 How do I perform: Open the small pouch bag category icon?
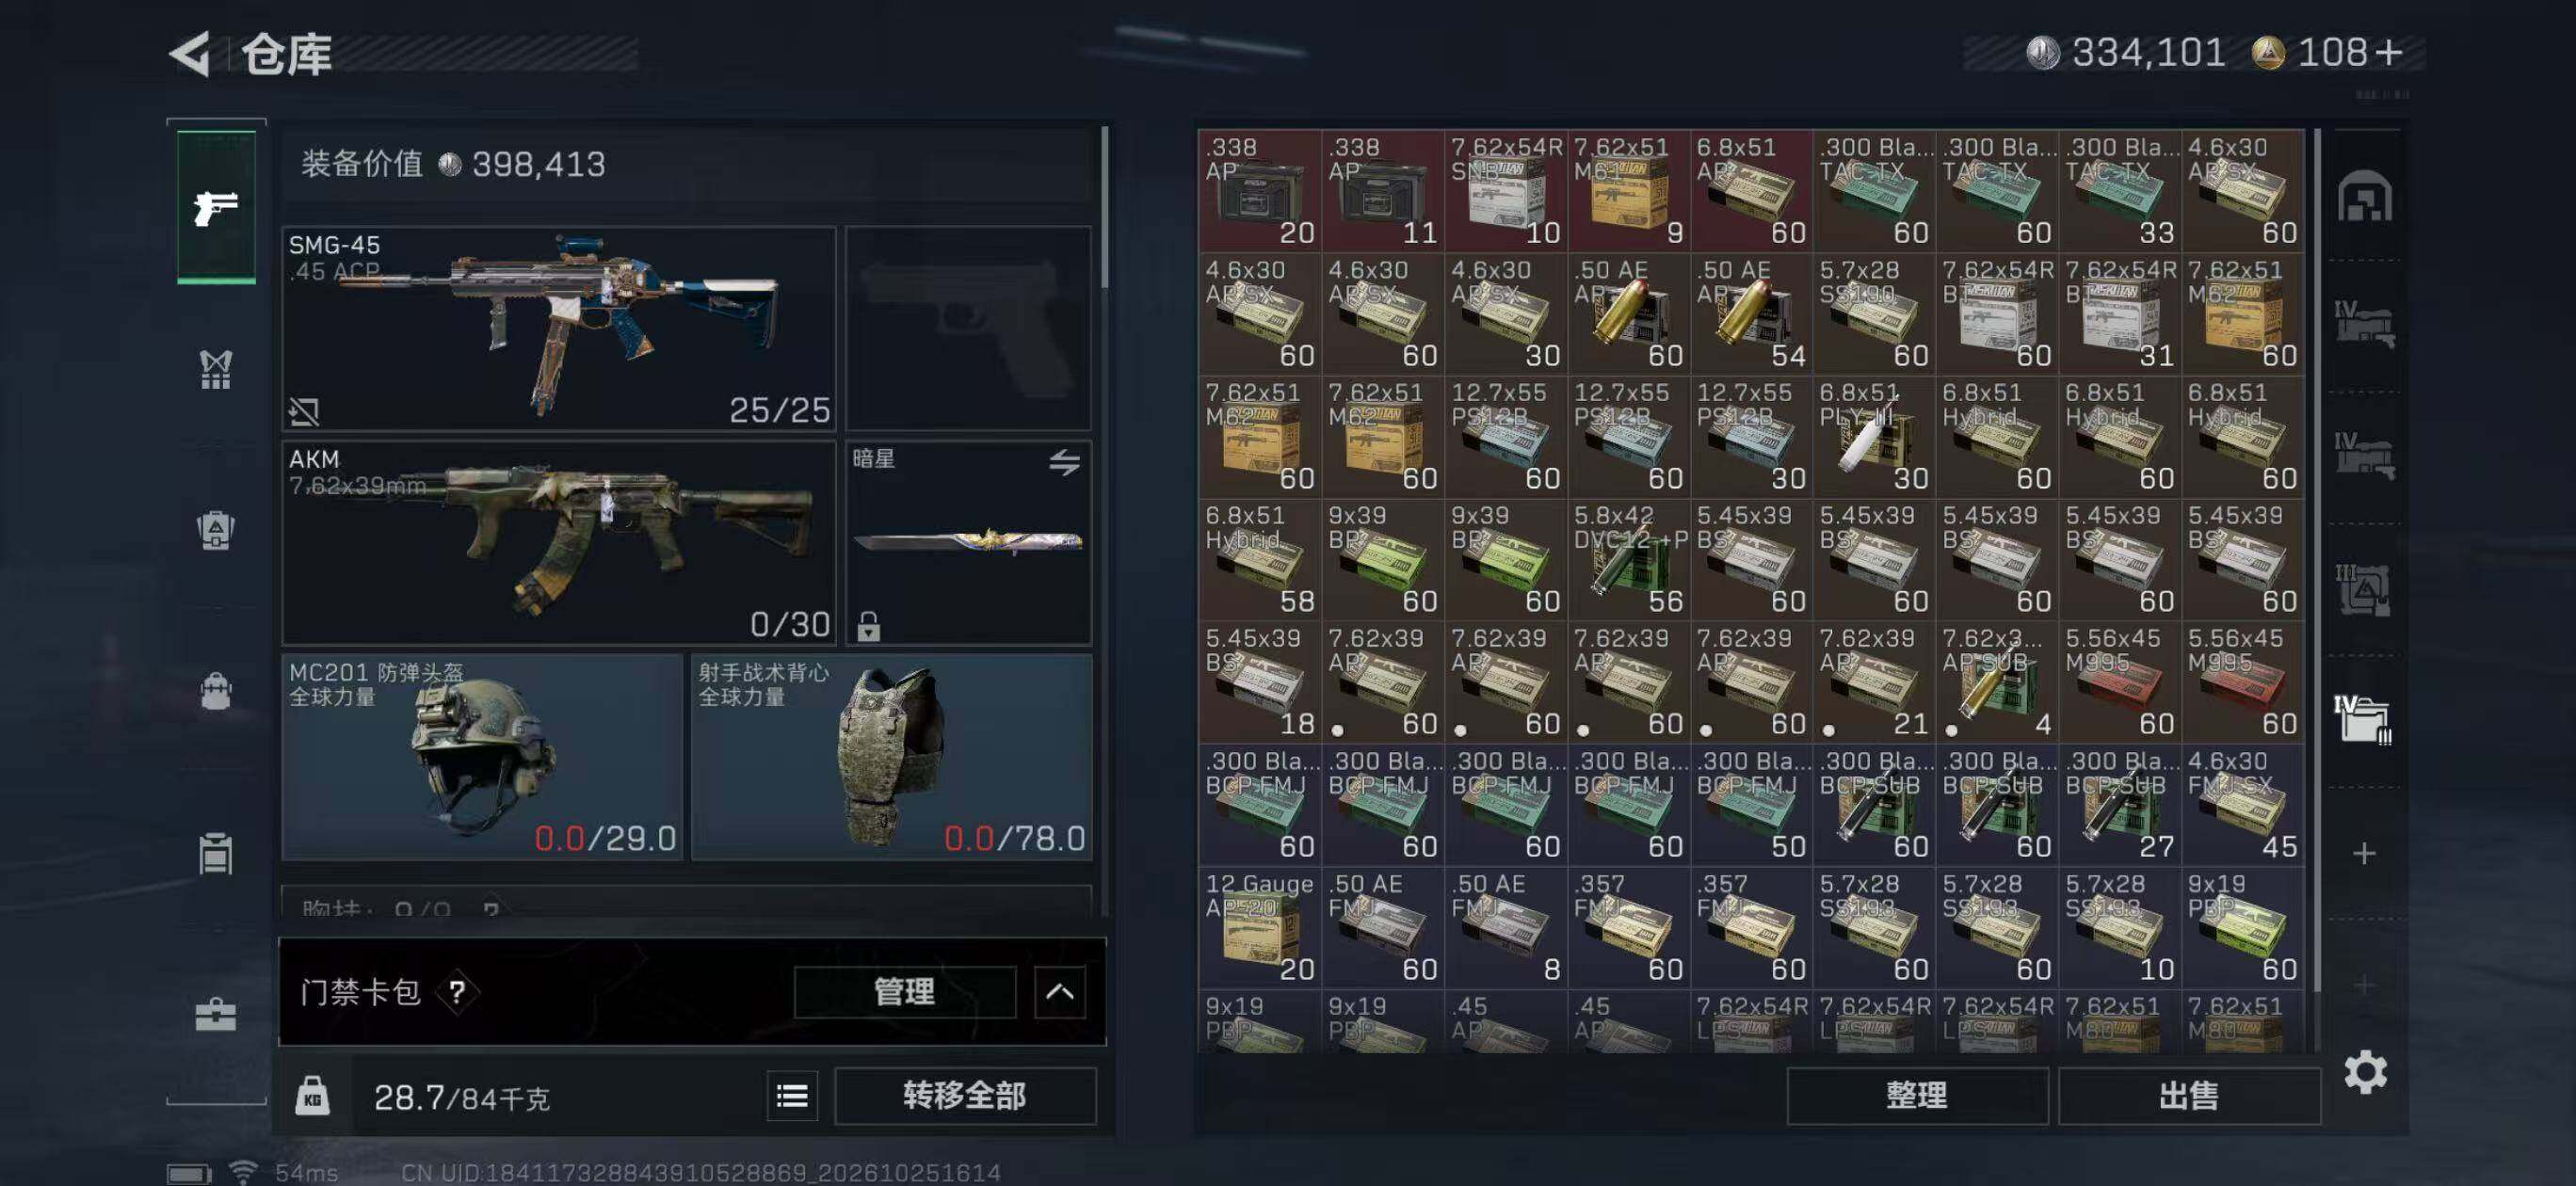pyautogui.click(x=215, y=691)
